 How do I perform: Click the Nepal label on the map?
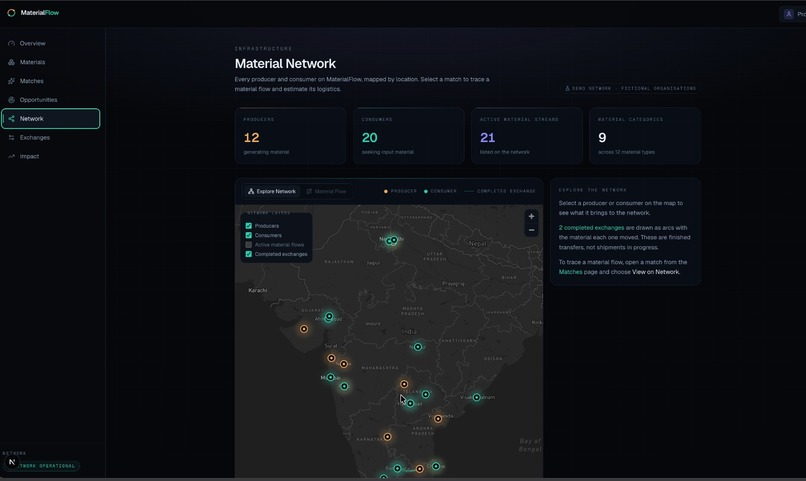(478, 244)
